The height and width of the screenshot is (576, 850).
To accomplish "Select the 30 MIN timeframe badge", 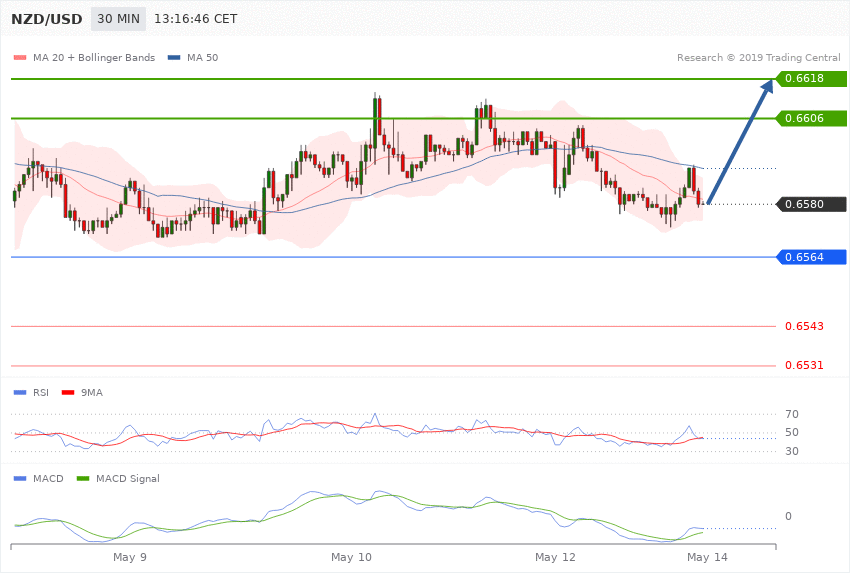I will click(118, 19).
